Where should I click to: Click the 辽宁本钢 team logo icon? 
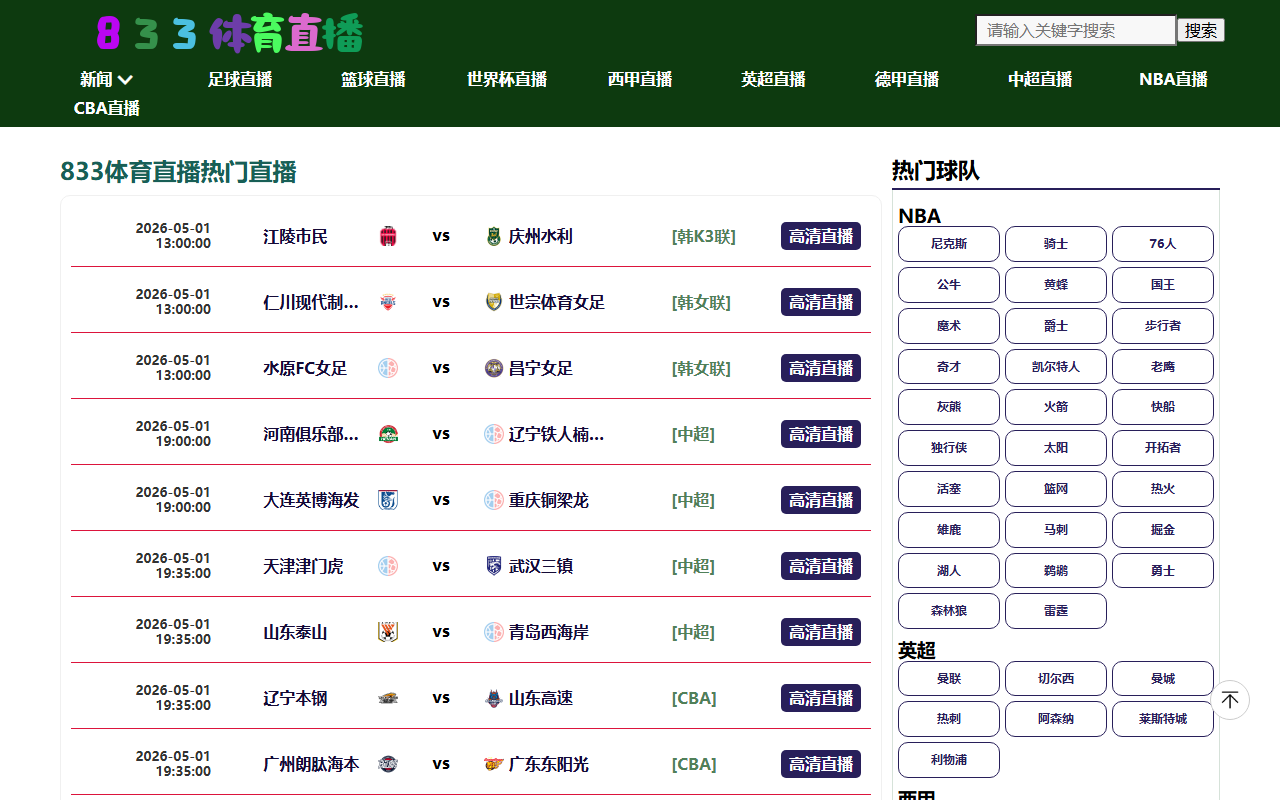pyautogui.click(x=388, y=698)
